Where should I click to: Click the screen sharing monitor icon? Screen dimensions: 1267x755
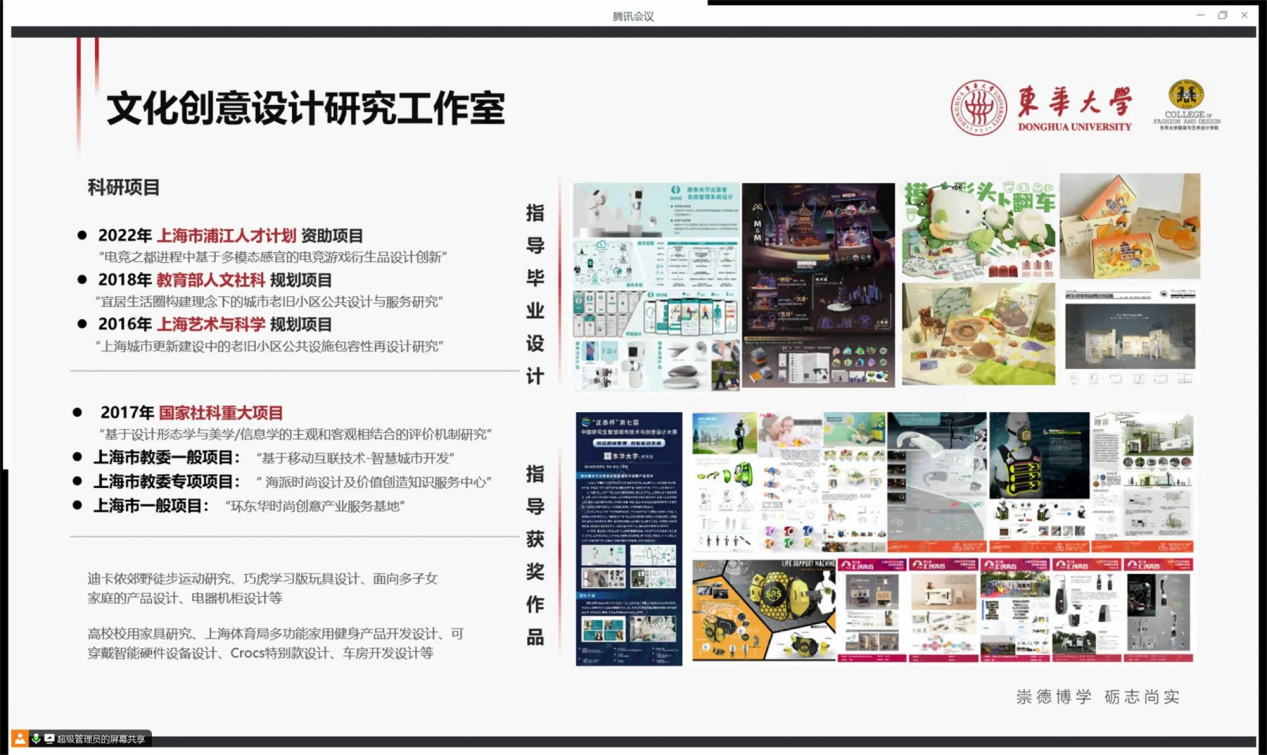click(49, 739)
